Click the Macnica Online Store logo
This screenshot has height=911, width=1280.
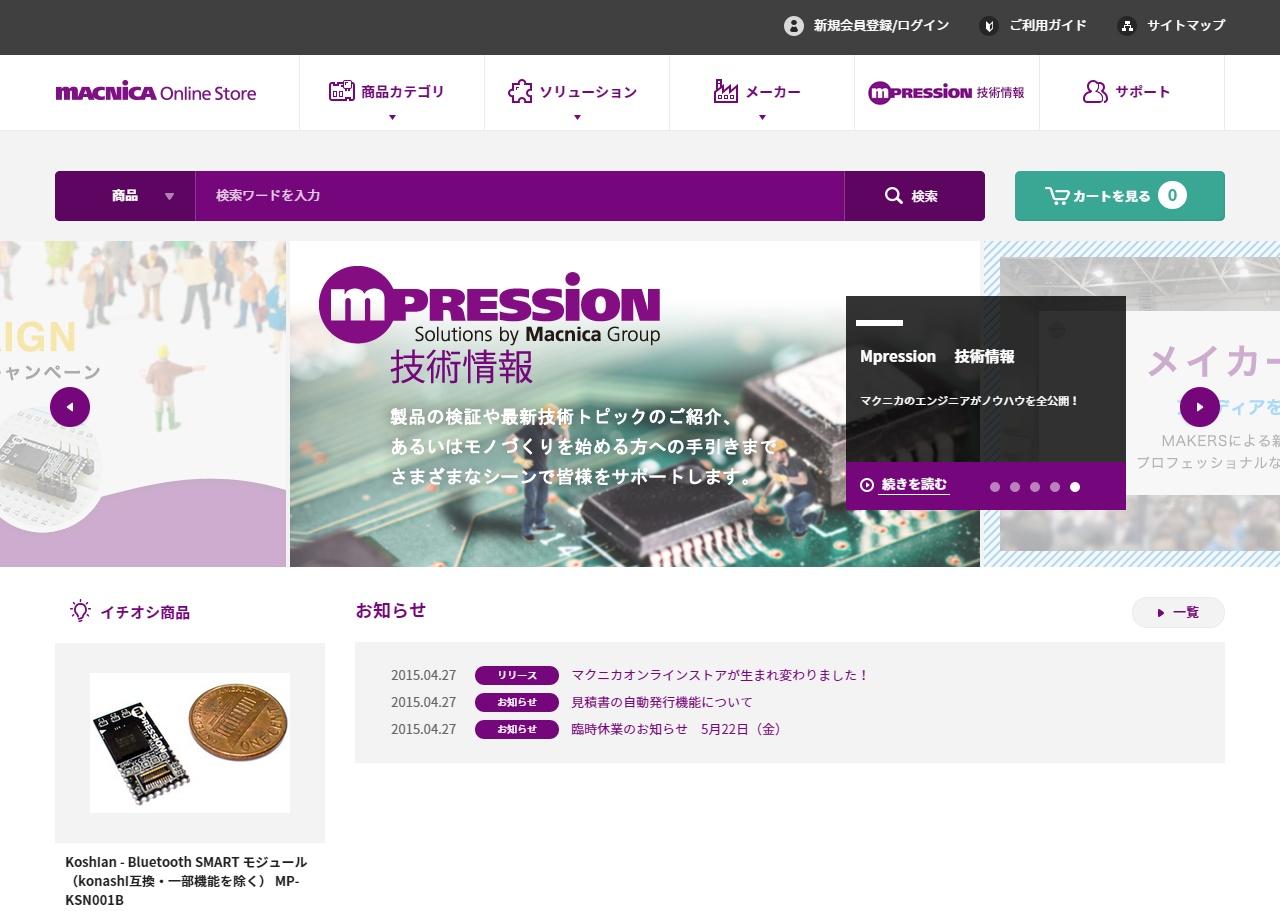click(x=156, y=93)
